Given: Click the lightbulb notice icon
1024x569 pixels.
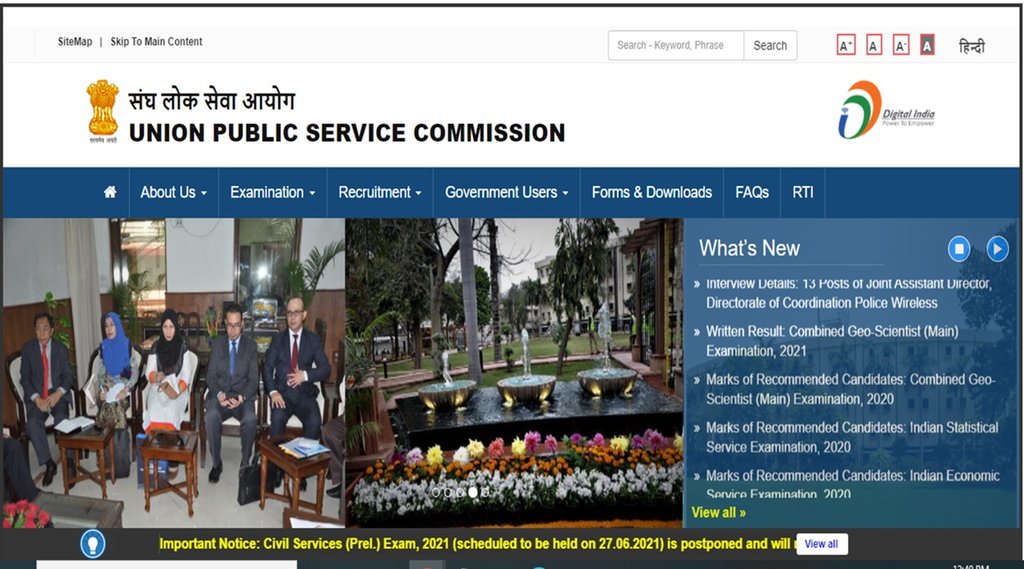Looking at the screenshot, I should (x=93, y=544).
